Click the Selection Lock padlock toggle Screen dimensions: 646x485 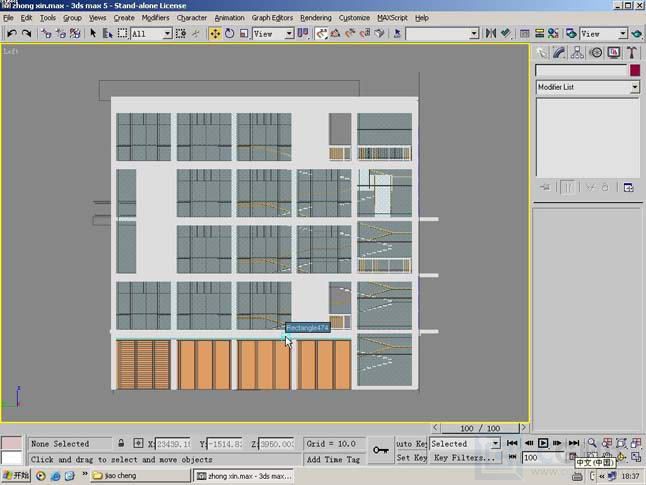pyautogui.click(x=121, y=443)
